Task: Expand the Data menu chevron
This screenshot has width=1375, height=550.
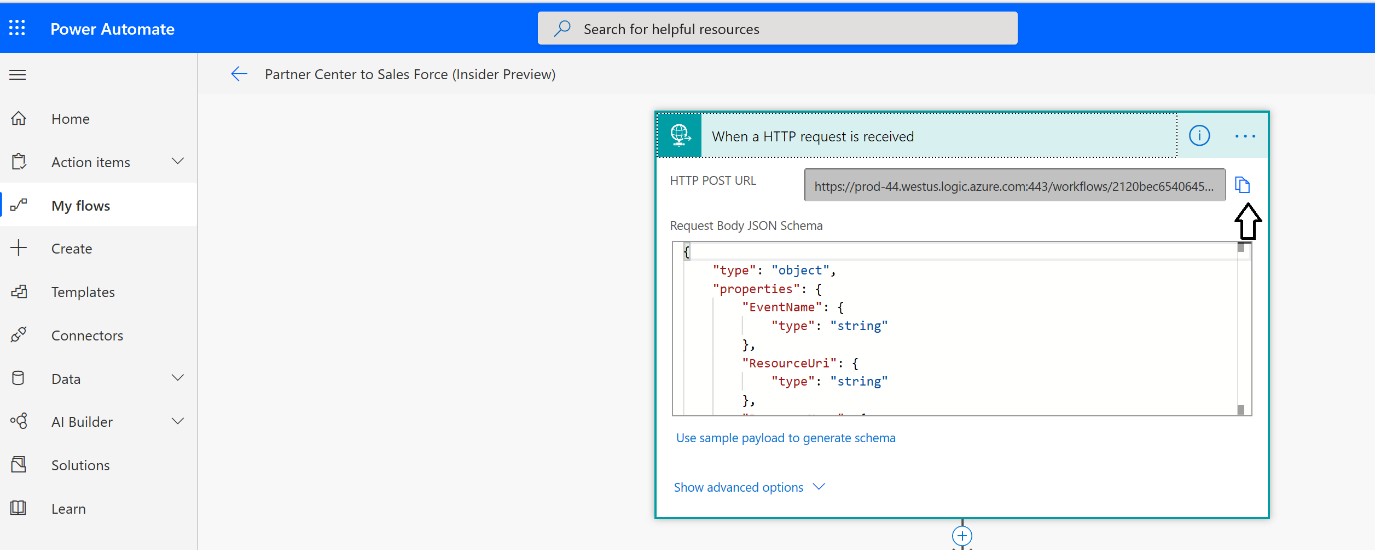Action: [x=178, y=378]
